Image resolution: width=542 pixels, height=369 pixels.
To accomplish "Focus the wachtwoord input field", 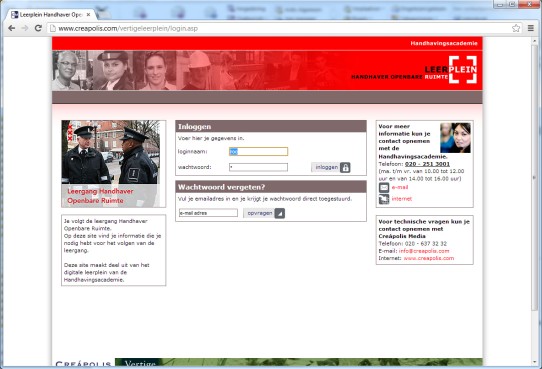I will (258, 167).
